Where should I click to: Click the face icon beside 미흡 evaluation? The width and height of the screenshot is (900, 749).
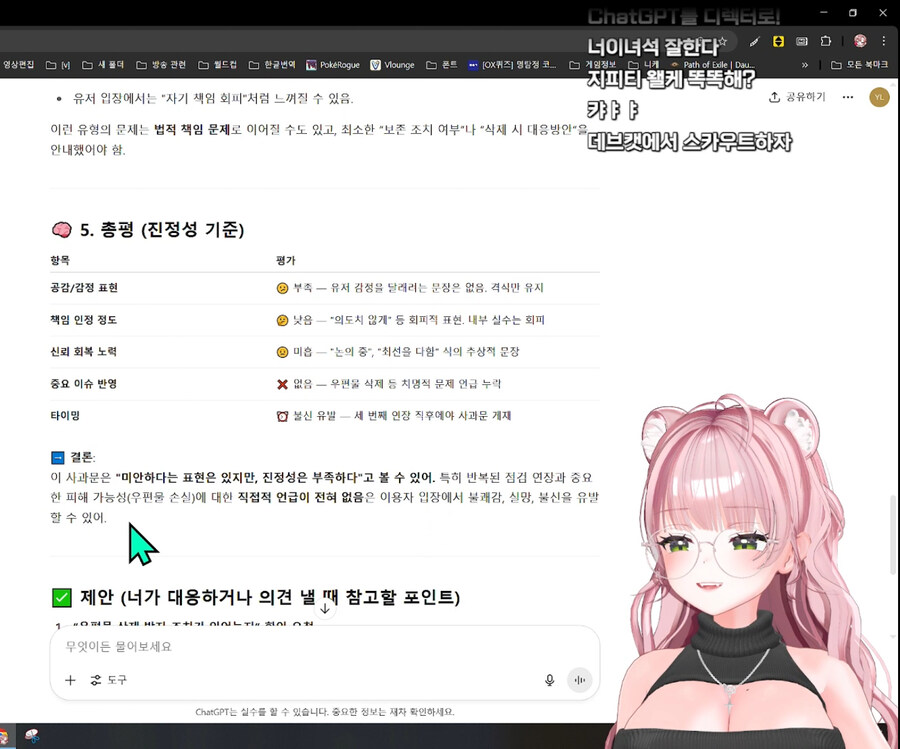click(x=282, y=352)
